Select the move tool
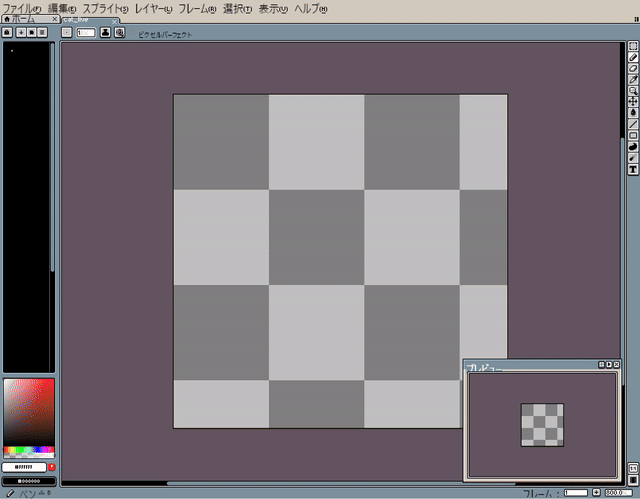Viewport: 640px width, 499px height. pyautogui.click(x=633, y=102)
